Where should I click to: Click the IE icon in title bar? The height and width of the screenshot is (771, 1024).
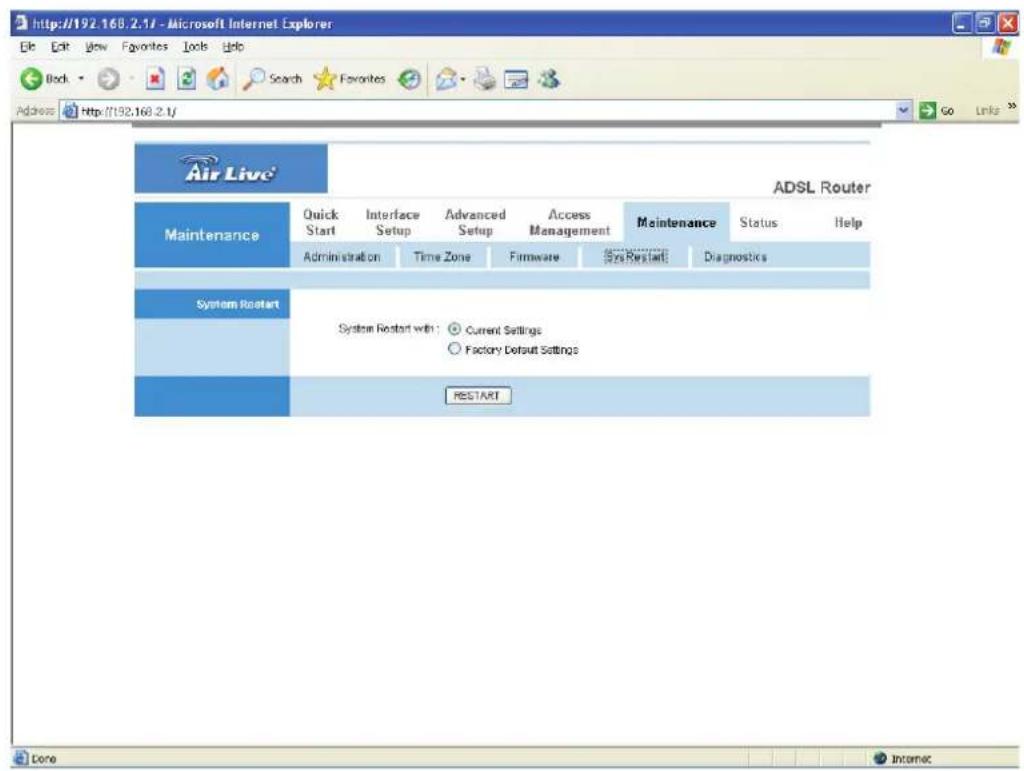click(x=22, y=24)
